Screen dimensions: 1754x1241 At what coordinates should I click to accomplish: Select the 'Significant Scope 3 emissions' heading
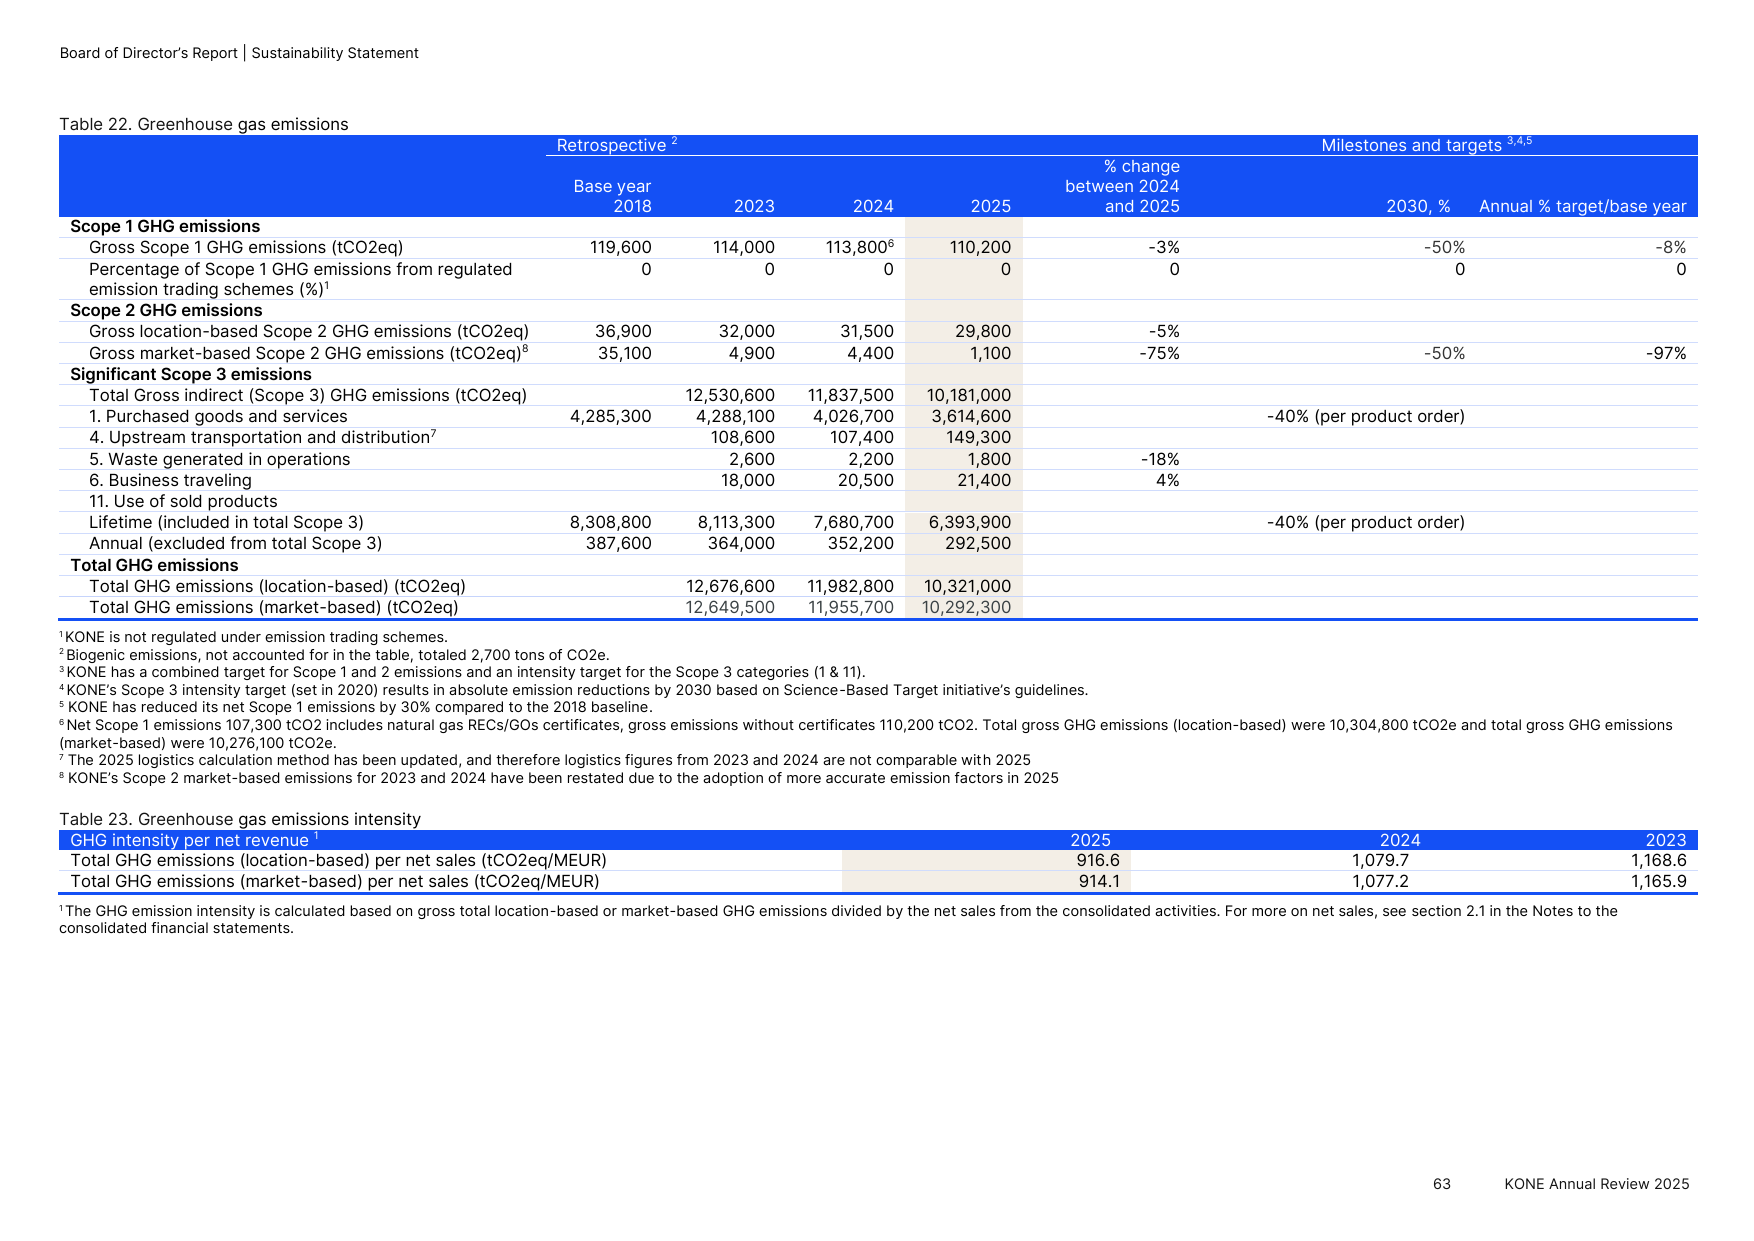[191, 375]
